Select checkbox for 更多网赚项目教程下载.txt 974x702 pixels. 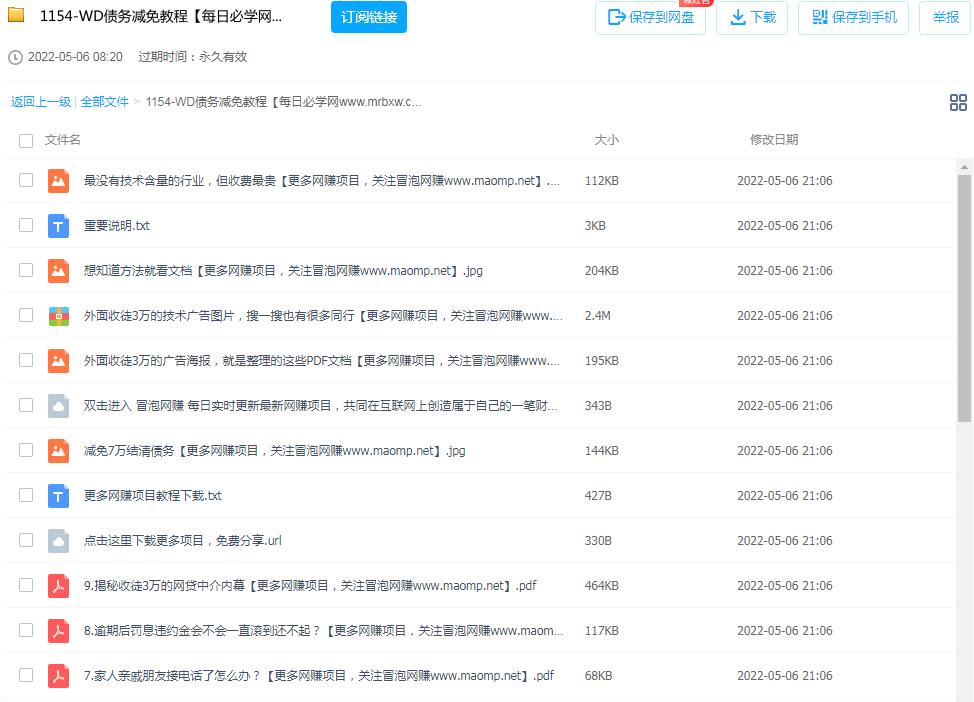[26, 495]
